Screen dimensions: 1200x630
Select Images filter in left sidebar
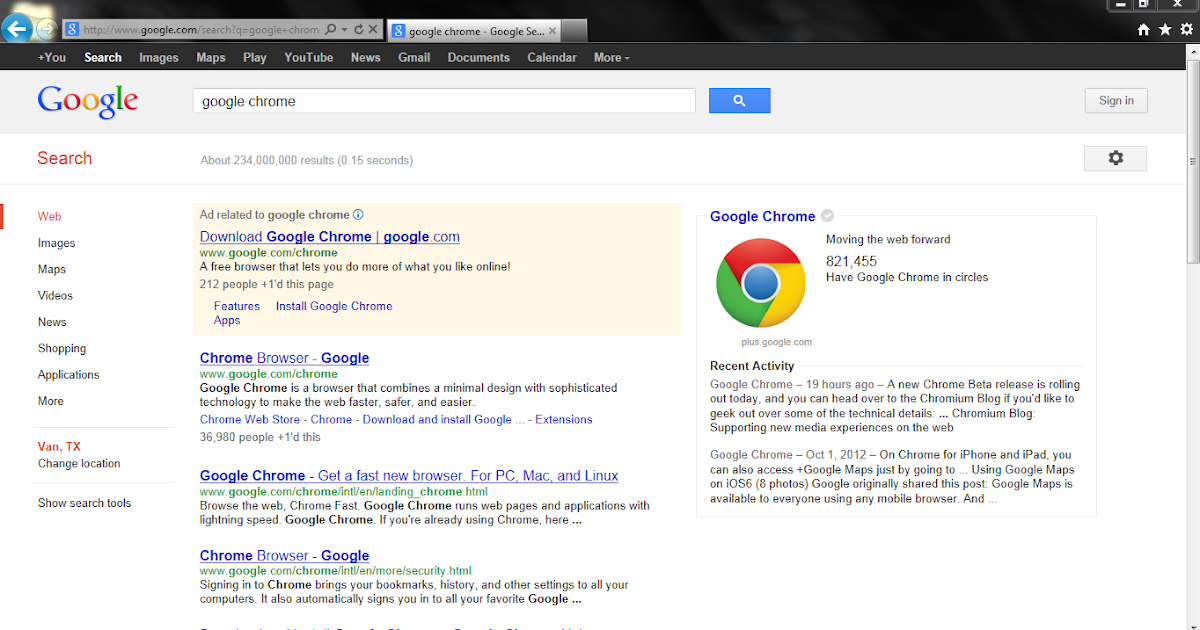click(x=57, y=243)
